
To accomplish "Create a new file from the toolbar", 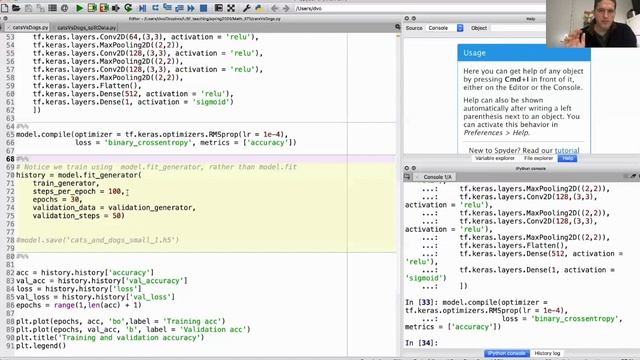I will (4, 8).
